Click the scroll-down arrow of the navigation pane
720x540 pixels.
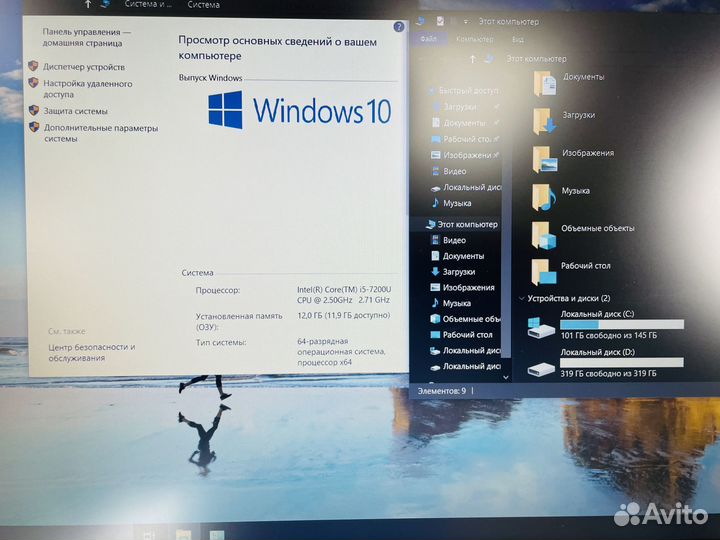tap(506, 377)
